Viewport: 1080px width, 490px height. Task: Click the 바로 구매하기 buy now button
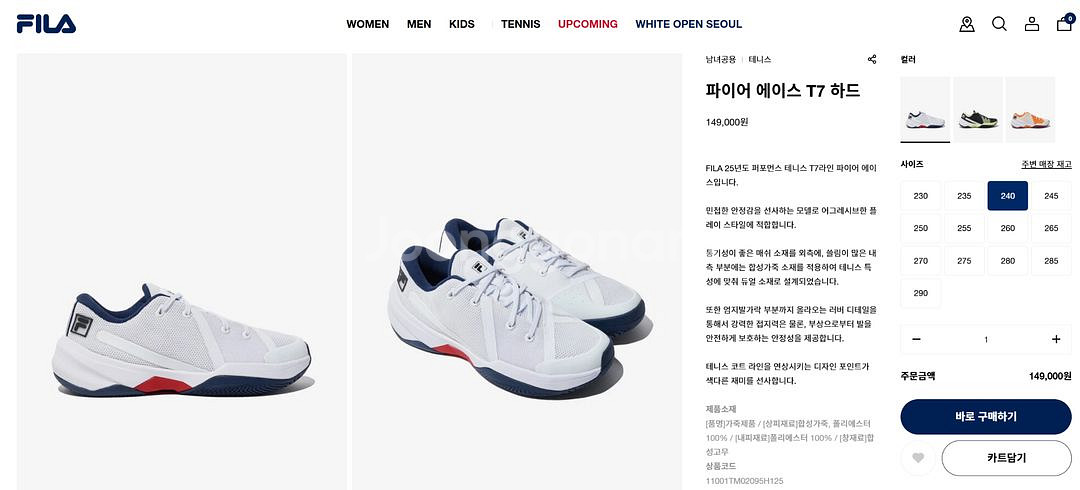[986, 416]
